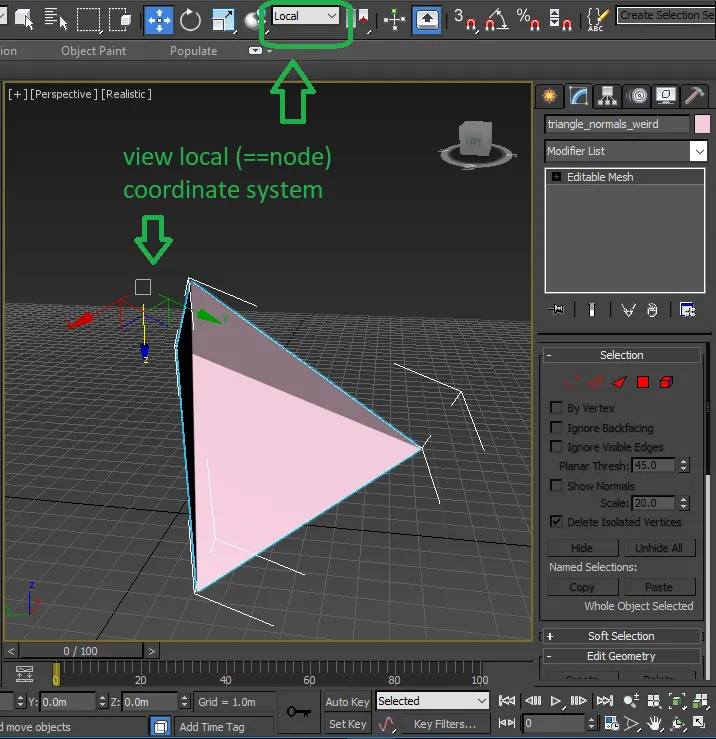Activate the Select and Scale tool
This screenshot has width=716, height=739.
point(223,20)
